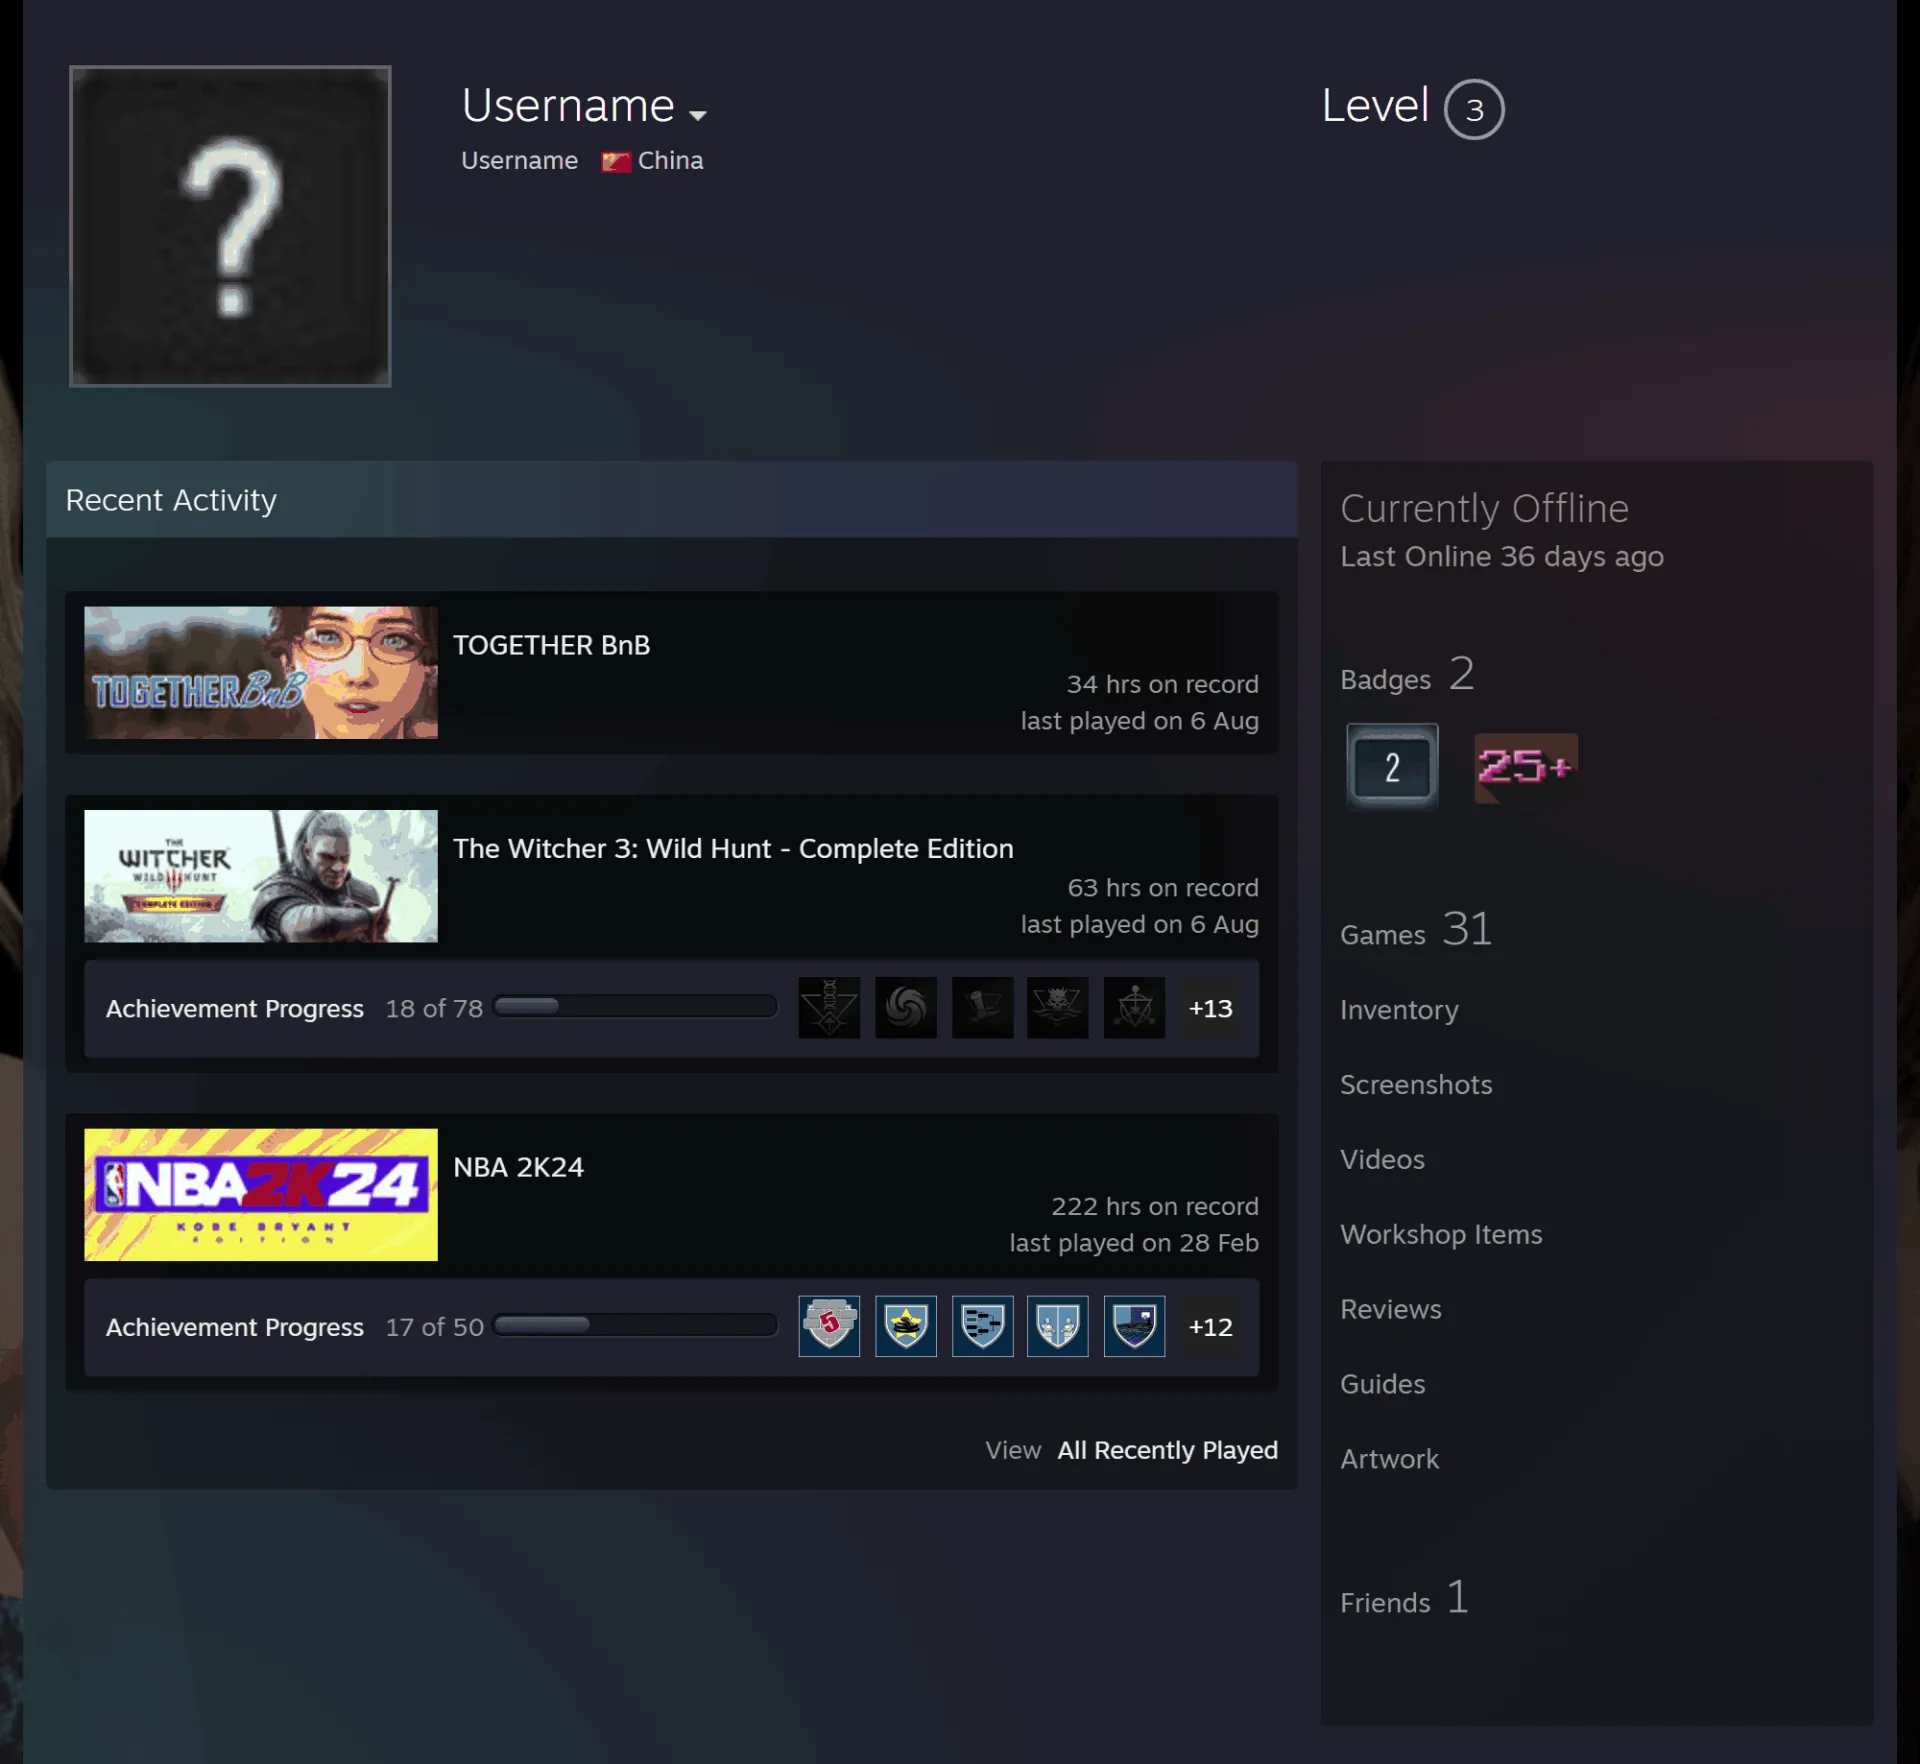Open the Games 31 list
The image size is (1920, 1764).
pyautogui.click(x=1416, y=931)
